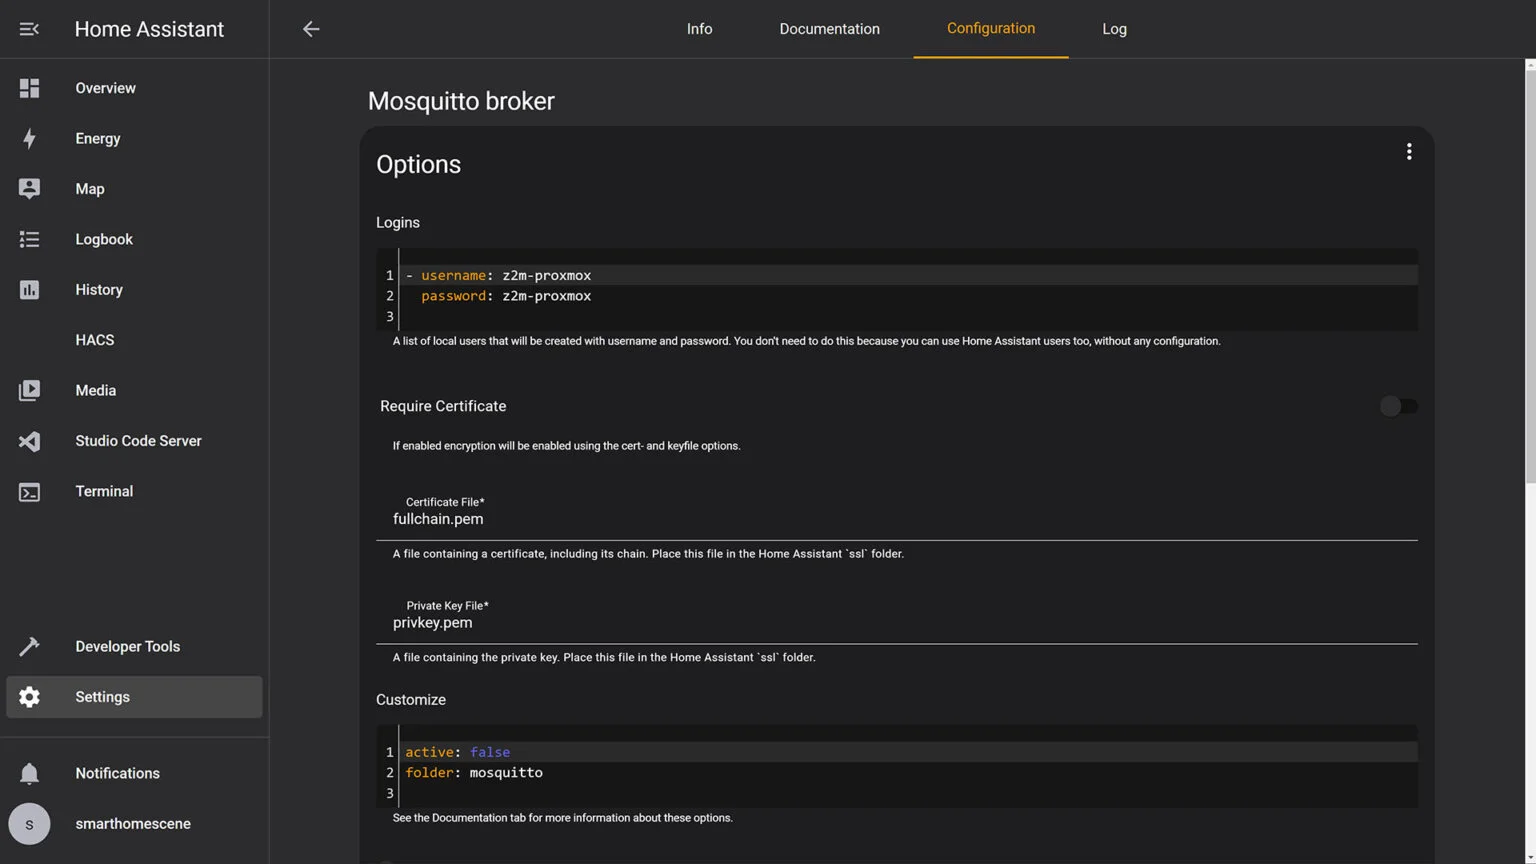Click the Logins label

click(x=398, y=222)
